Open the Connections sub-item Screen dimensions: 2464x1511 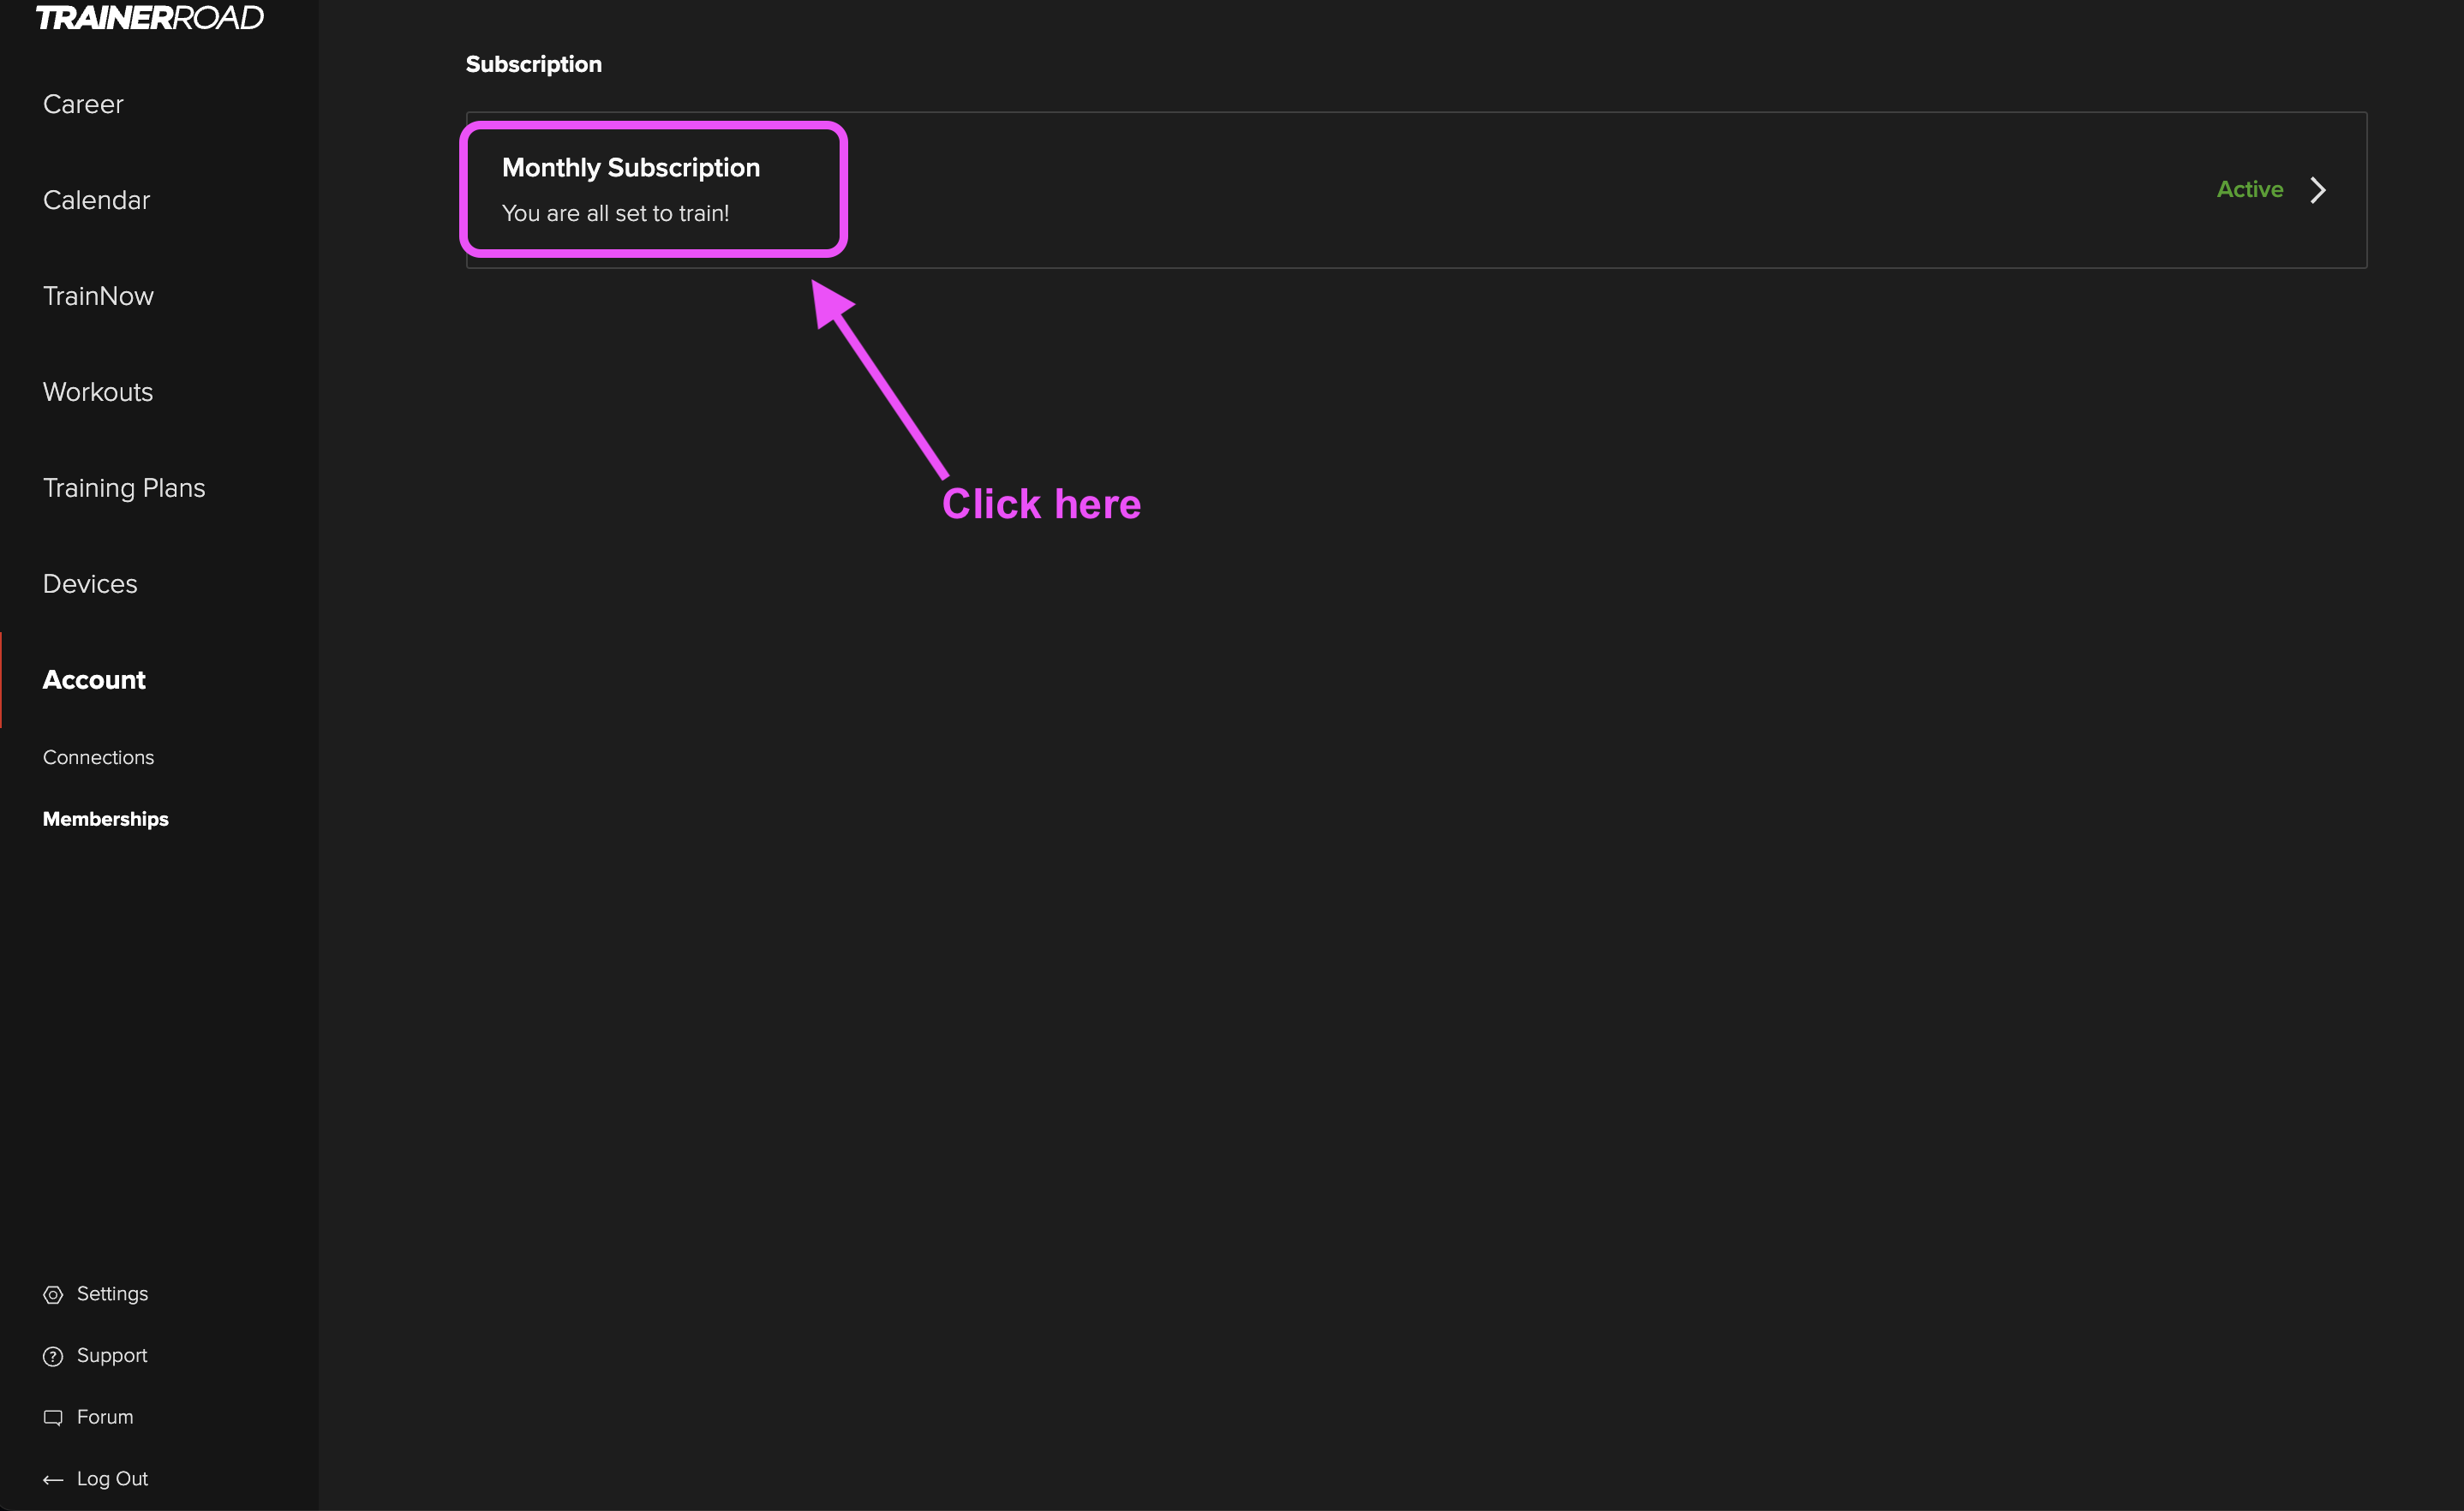pyautogui.click(x=98, y=757)
